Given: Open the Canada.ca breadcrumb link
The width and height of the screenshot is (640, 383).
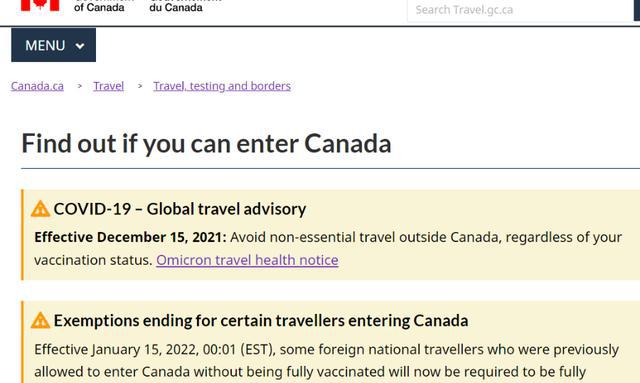Looking at the screenshot, I should 37,86.
